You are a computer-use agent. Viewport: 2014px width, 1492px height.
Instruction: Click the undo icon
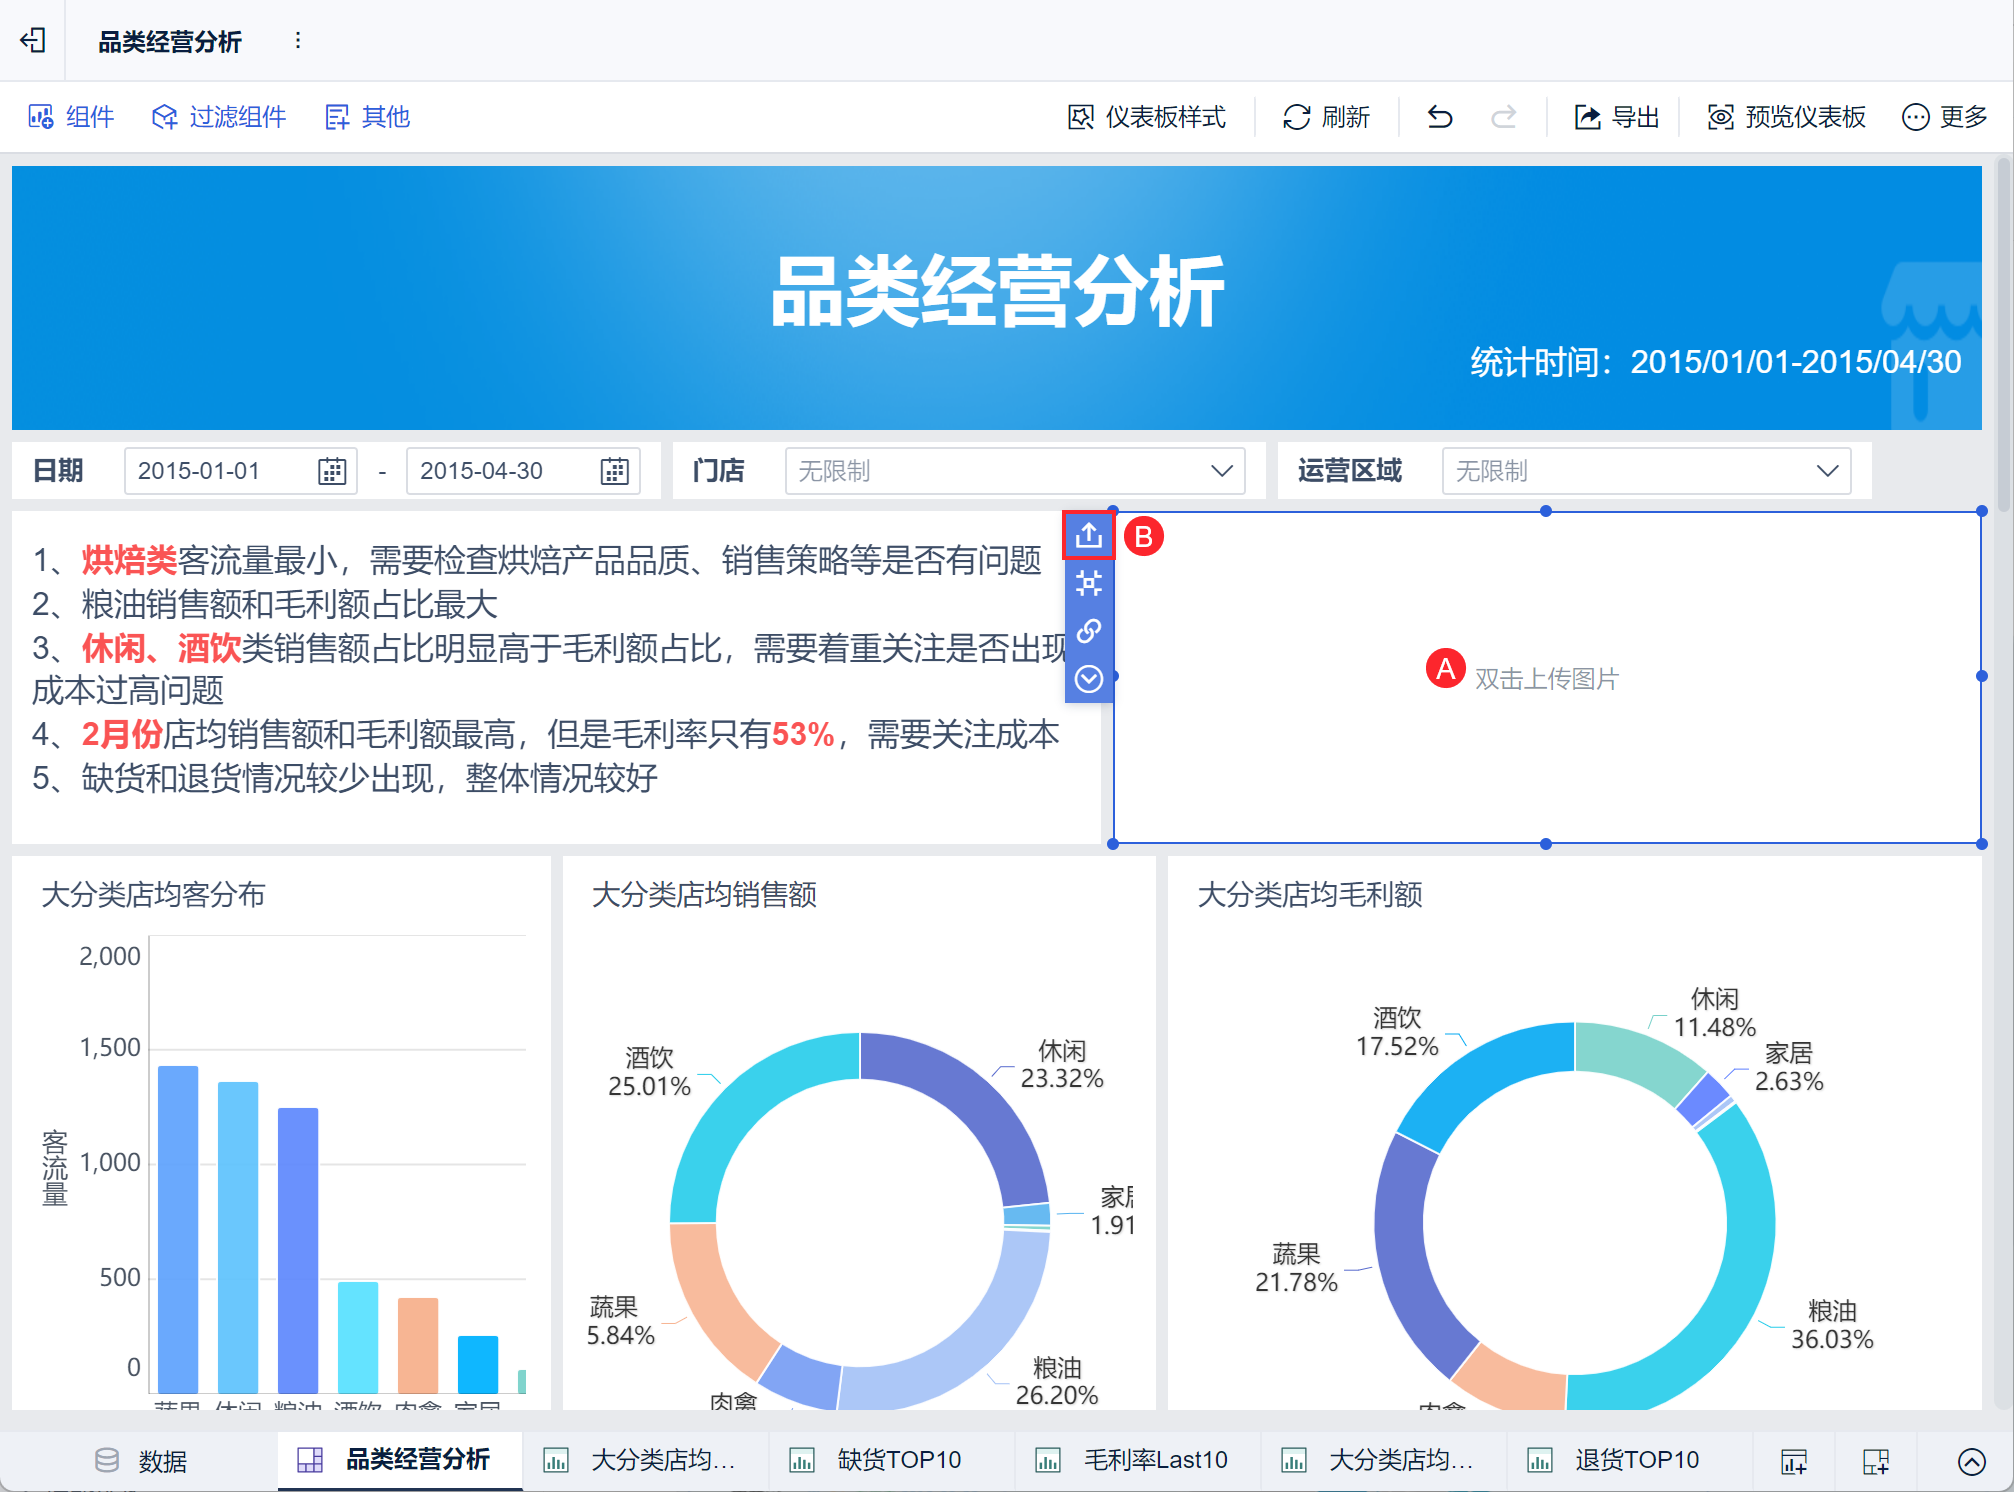tap(1439, 117)
